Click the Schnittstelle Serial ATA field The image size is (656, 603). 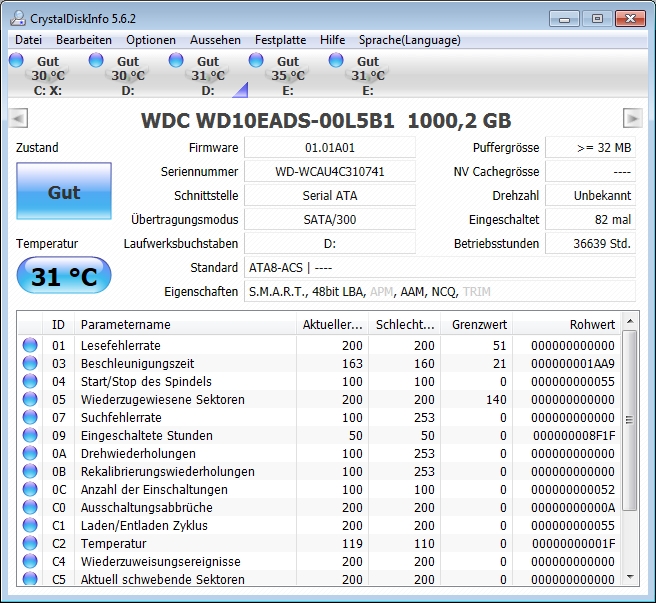pos(330,195)
